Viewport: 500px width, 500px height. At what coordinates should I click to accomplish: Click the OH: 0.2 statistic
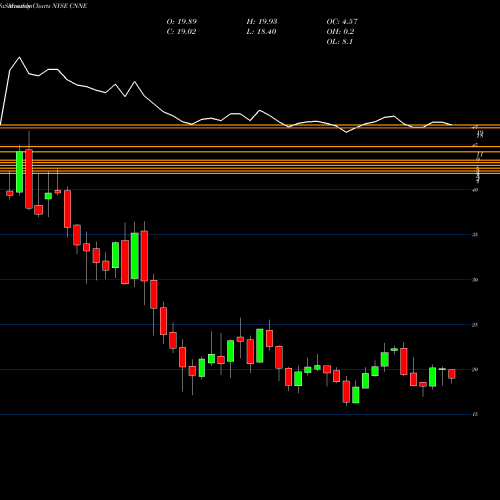click(340, 32)
